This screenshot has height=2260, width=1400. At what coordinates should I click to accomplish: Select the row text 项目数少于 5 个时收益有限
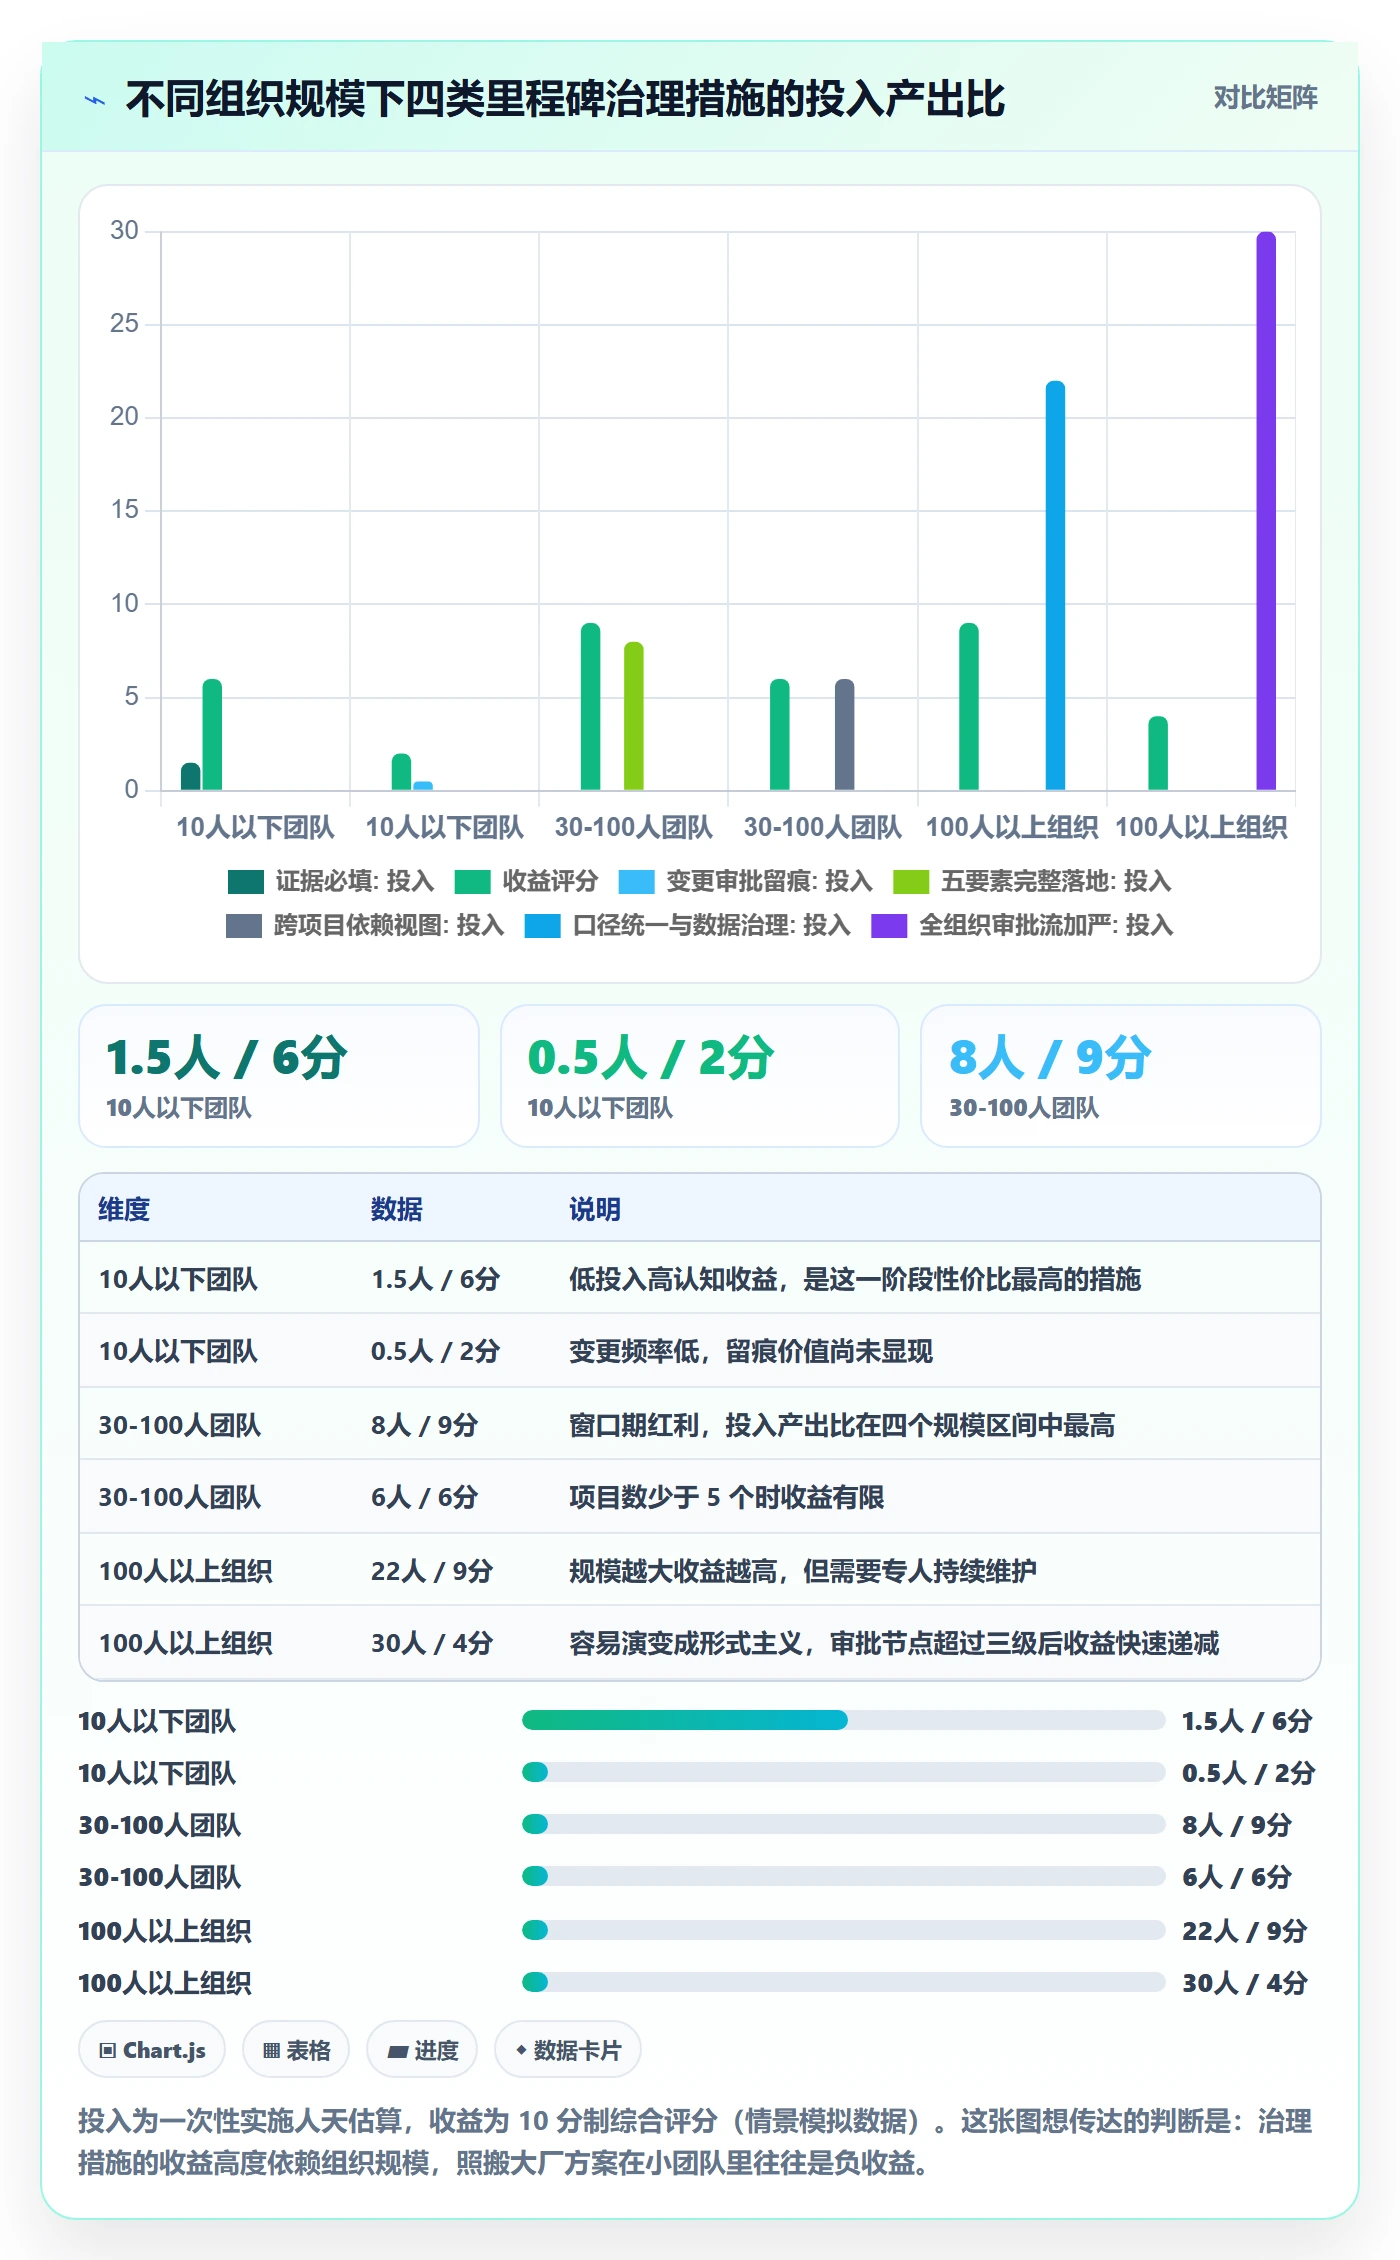726,1497
